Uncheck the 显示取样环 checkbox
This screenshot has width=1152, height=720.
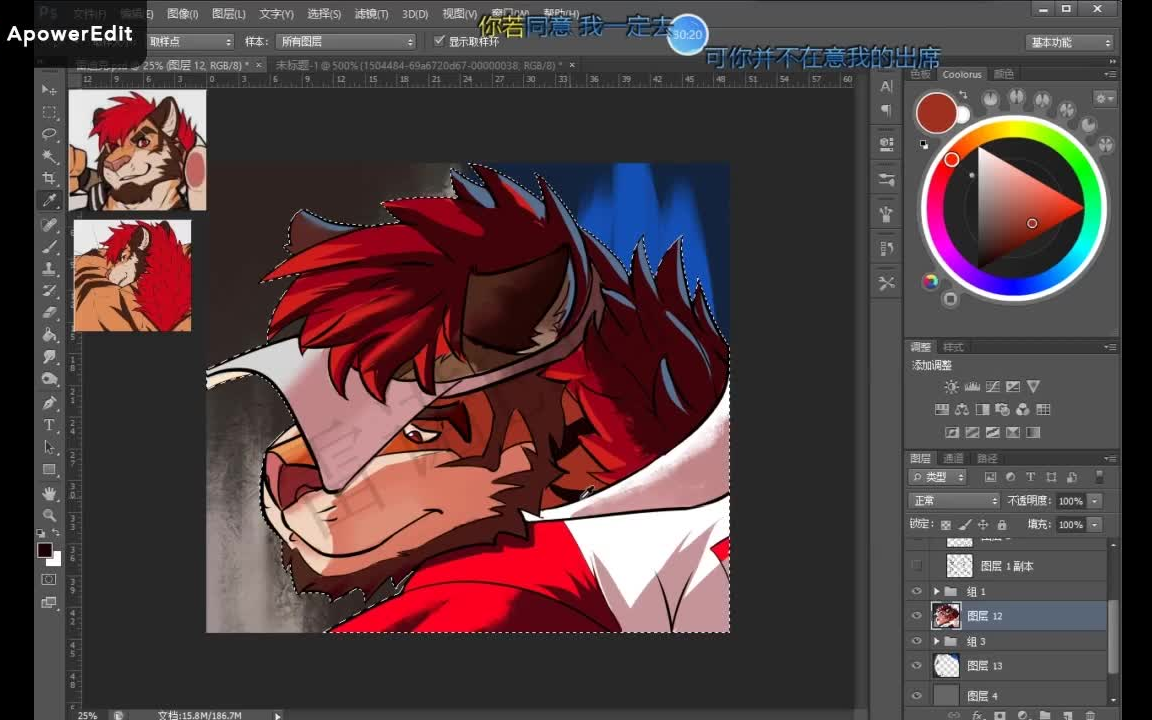439,42
